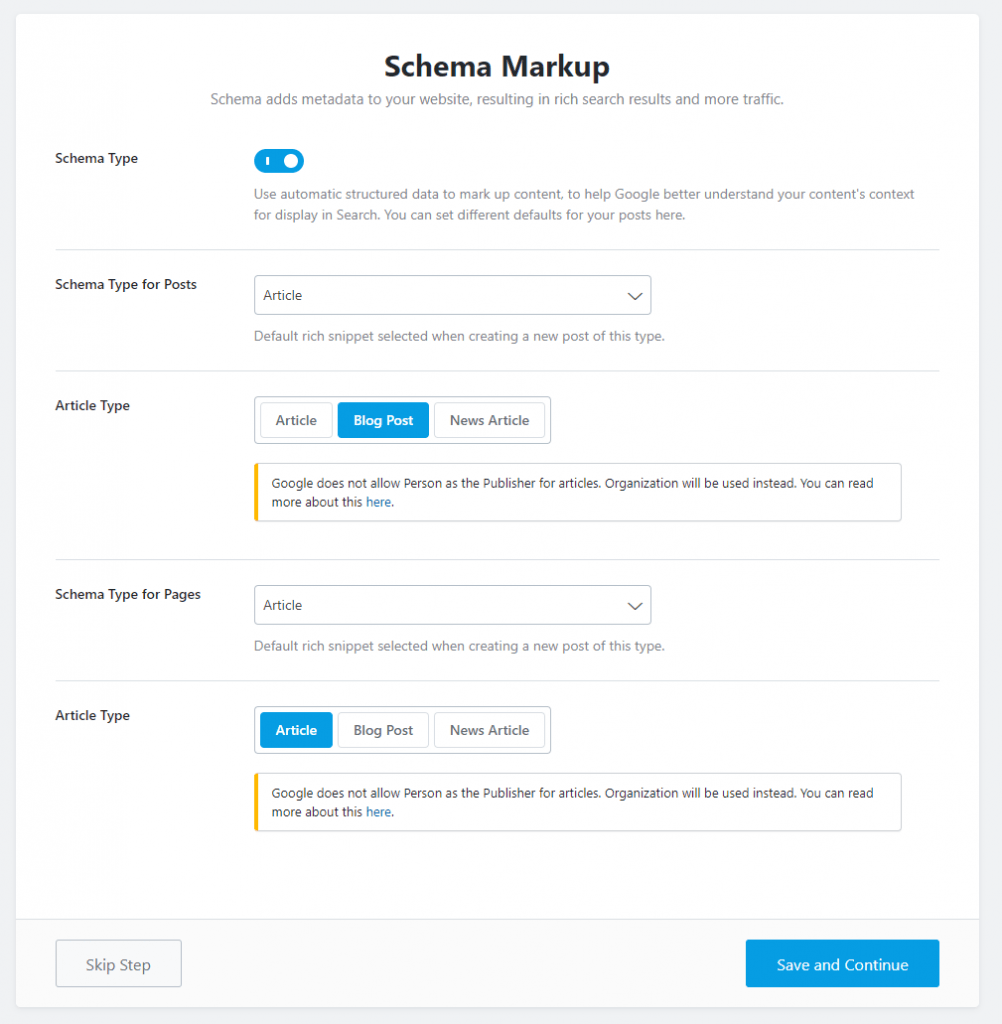
Task: Select News Article as Pages article type
Action: (x=489, y=730)
